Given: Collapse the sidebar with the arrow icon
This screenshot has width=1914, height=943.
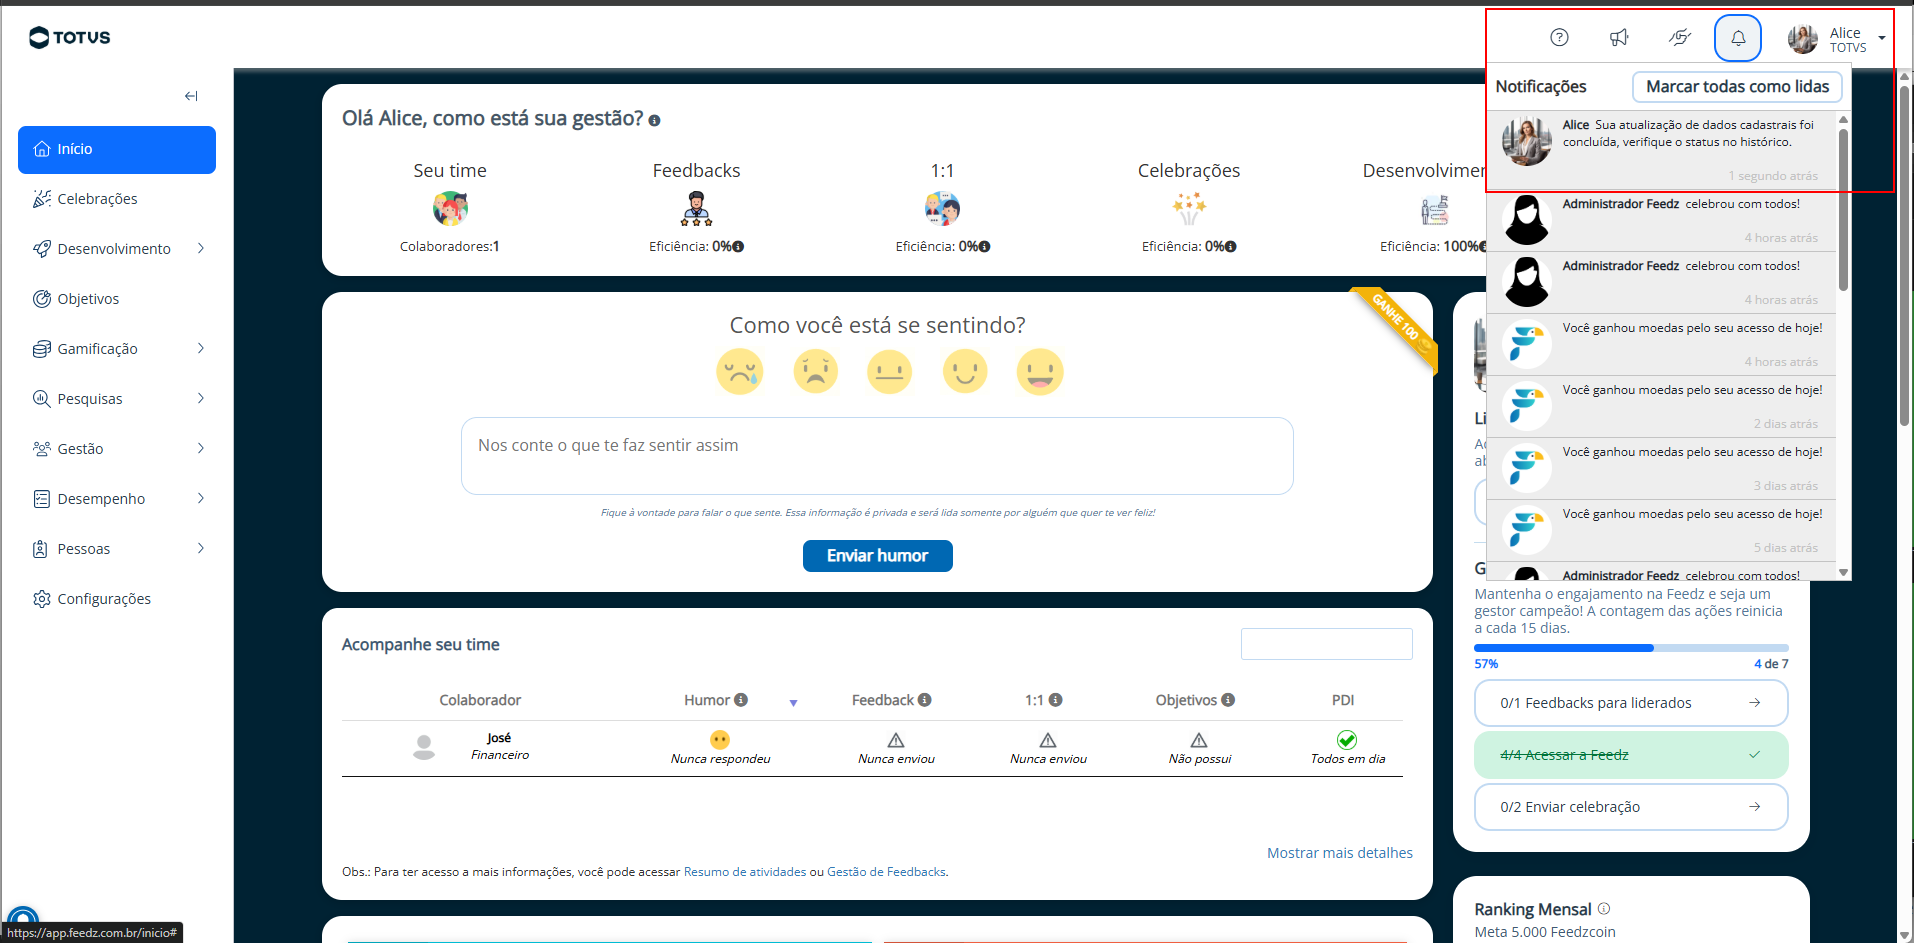Looking at the screenshot, I should pos(191,96).
